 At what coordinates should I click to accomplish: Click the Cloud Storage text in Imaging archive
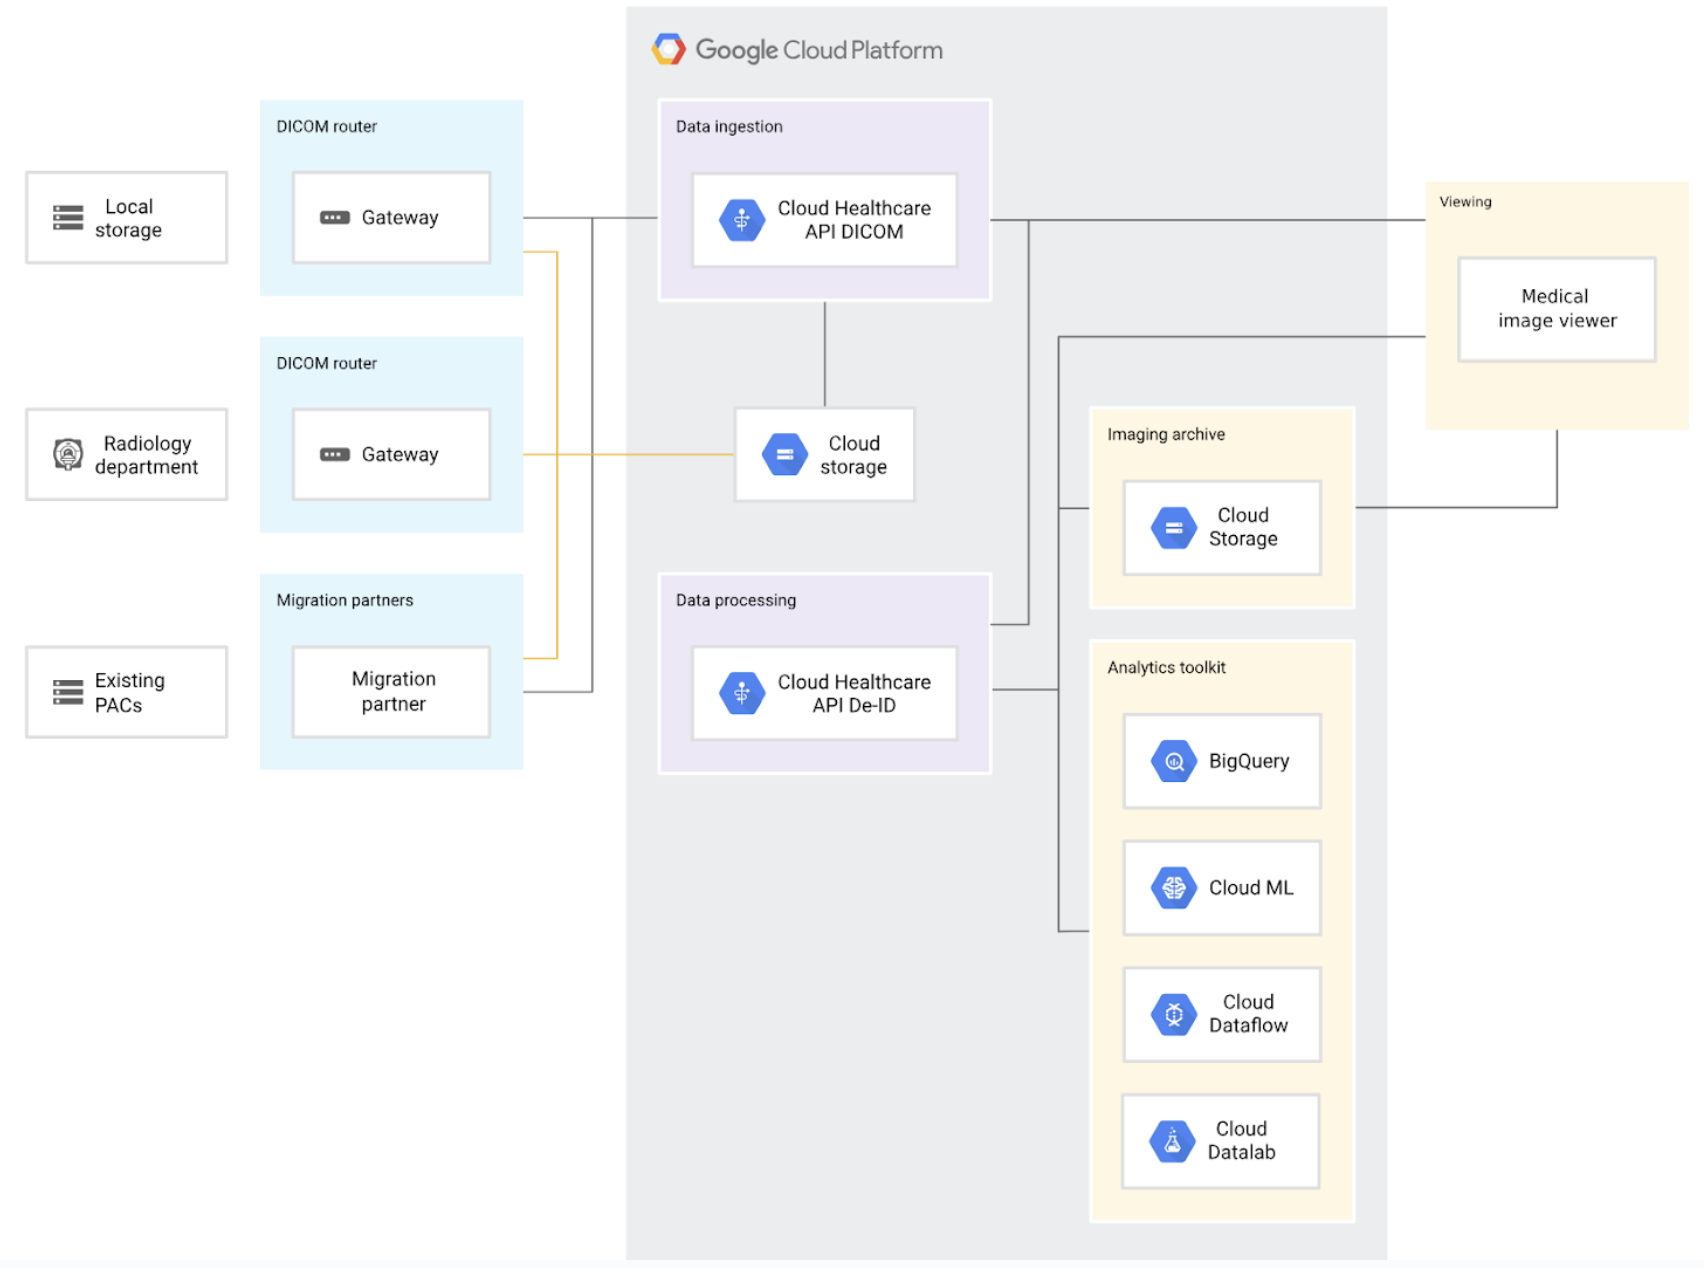(1243, 527)
